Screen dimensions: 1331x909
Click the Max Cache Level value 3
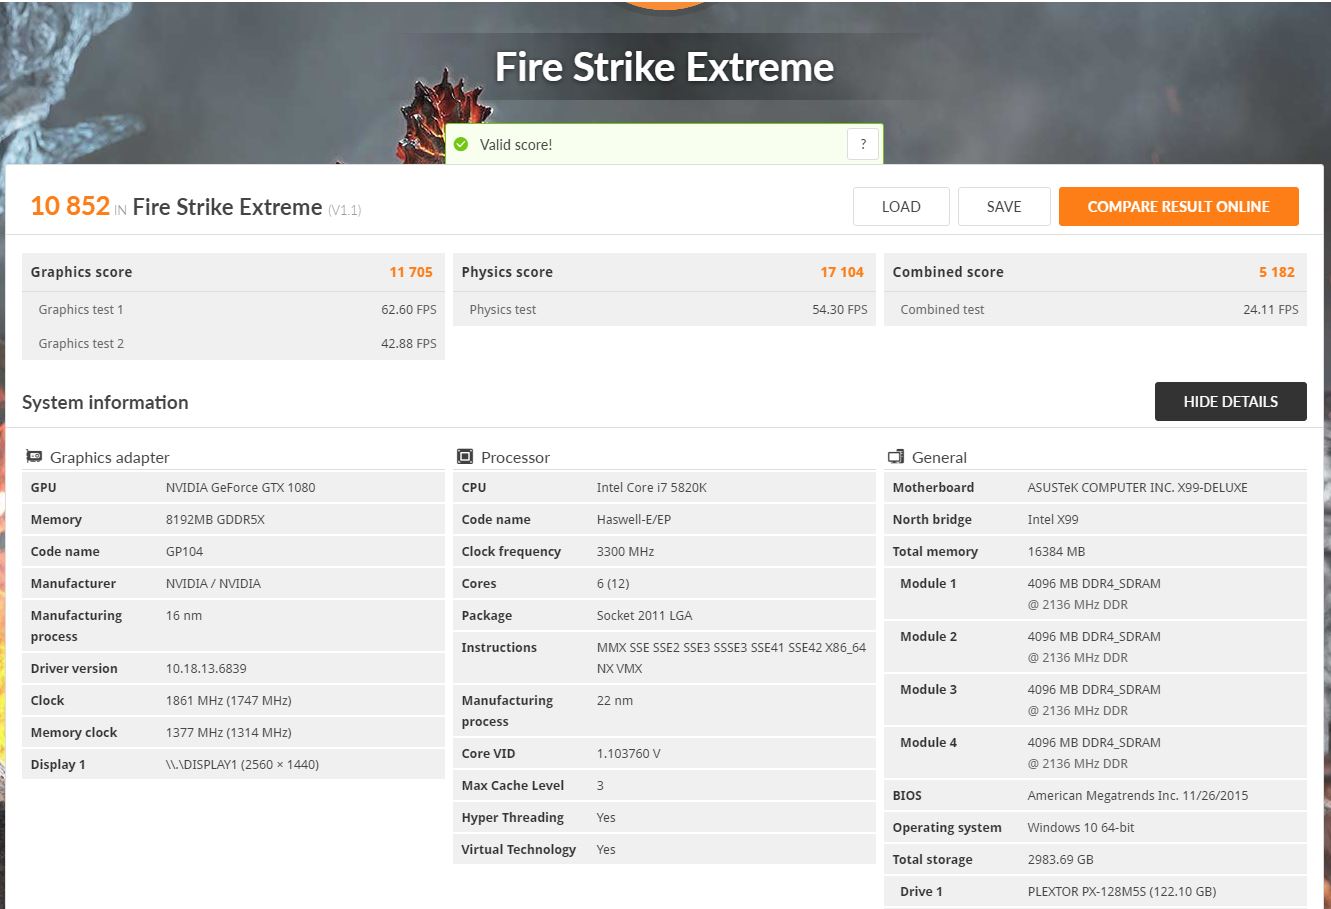[600, 786]
